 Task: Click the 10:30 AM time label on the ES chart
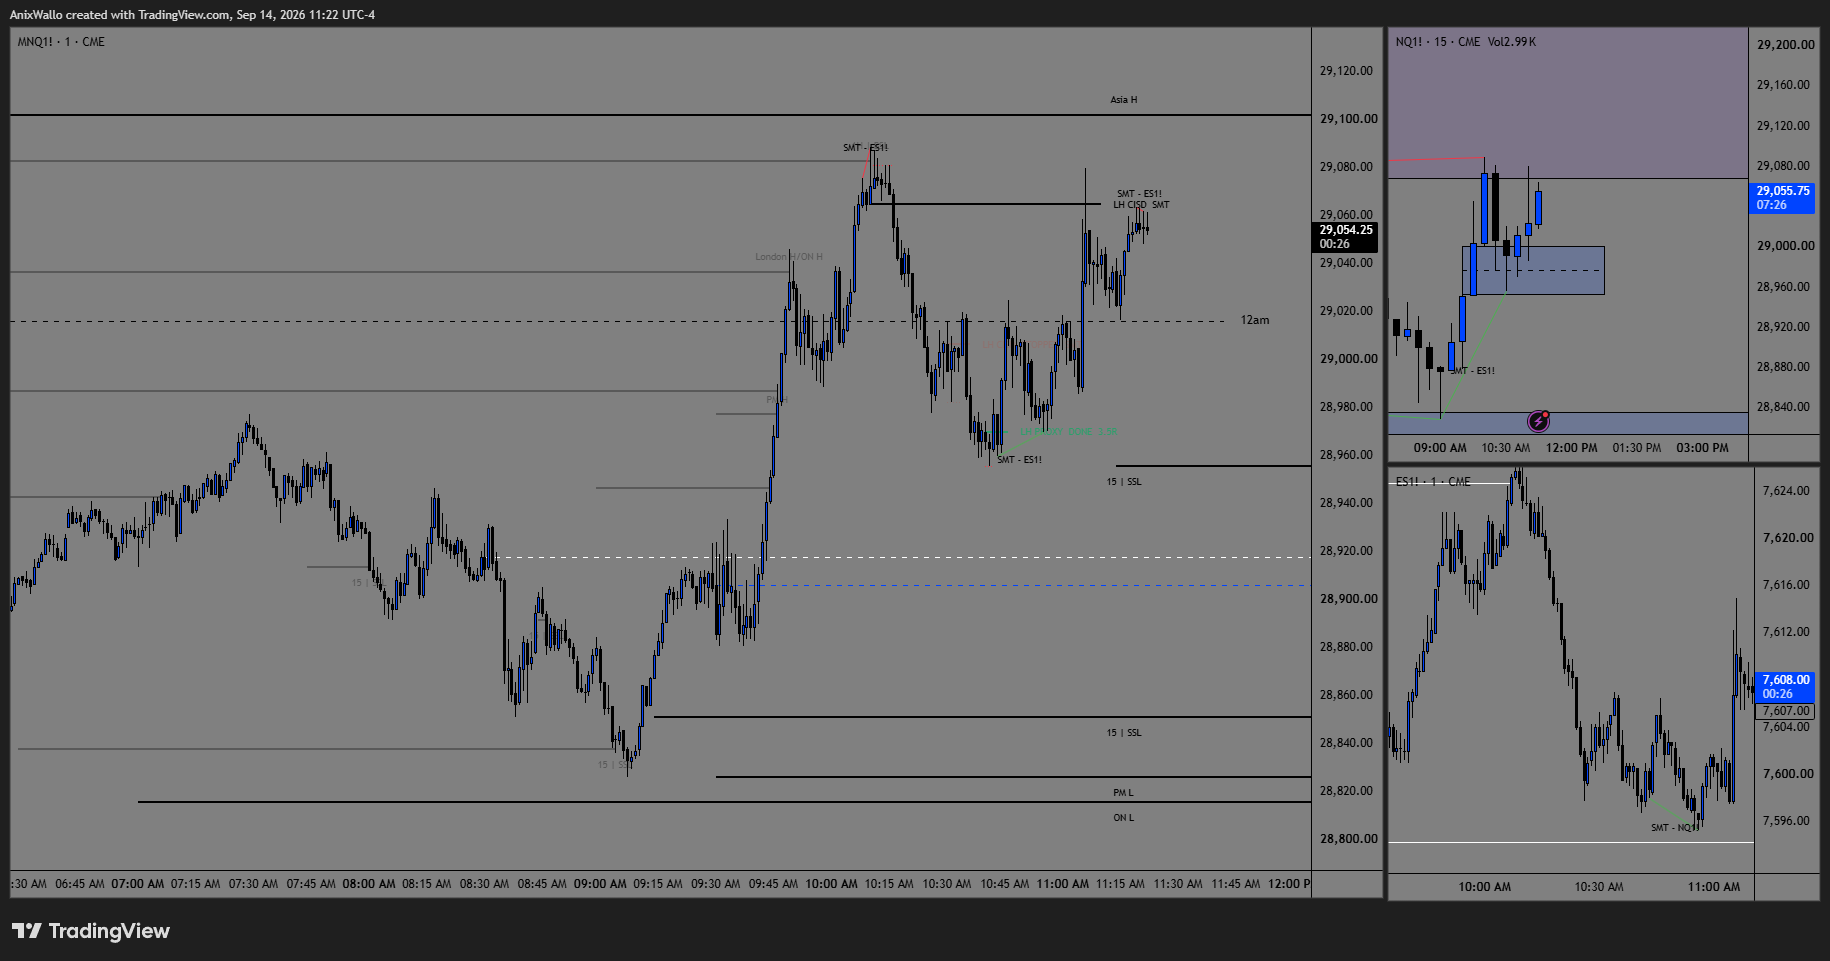point(1599,887)
